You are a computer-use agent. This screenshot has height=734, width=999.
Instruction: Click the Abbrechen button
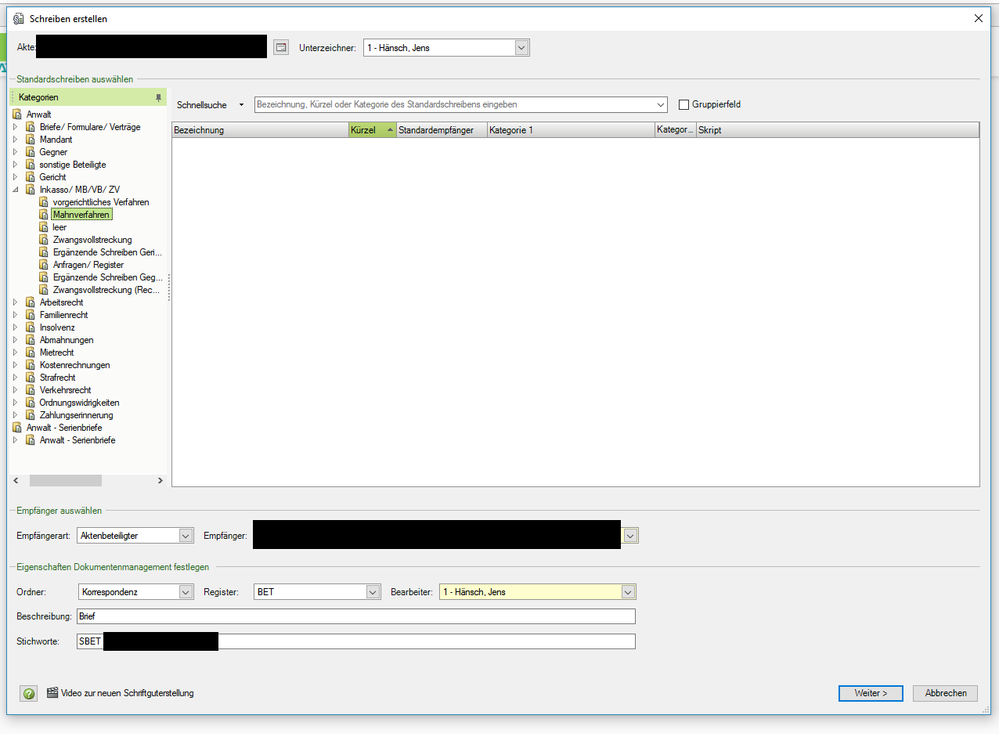(x=945, y=693)
